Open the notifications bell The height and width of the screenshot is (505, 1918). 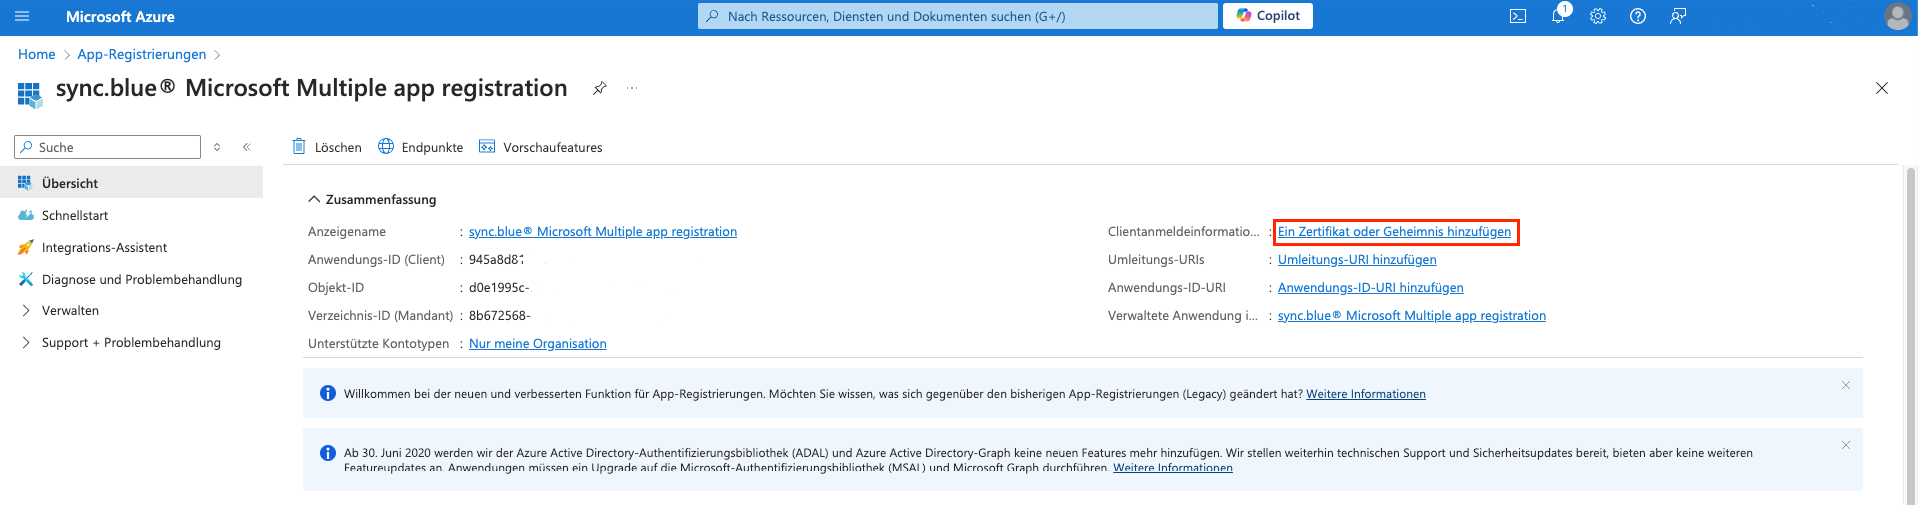click(1557, 17)
